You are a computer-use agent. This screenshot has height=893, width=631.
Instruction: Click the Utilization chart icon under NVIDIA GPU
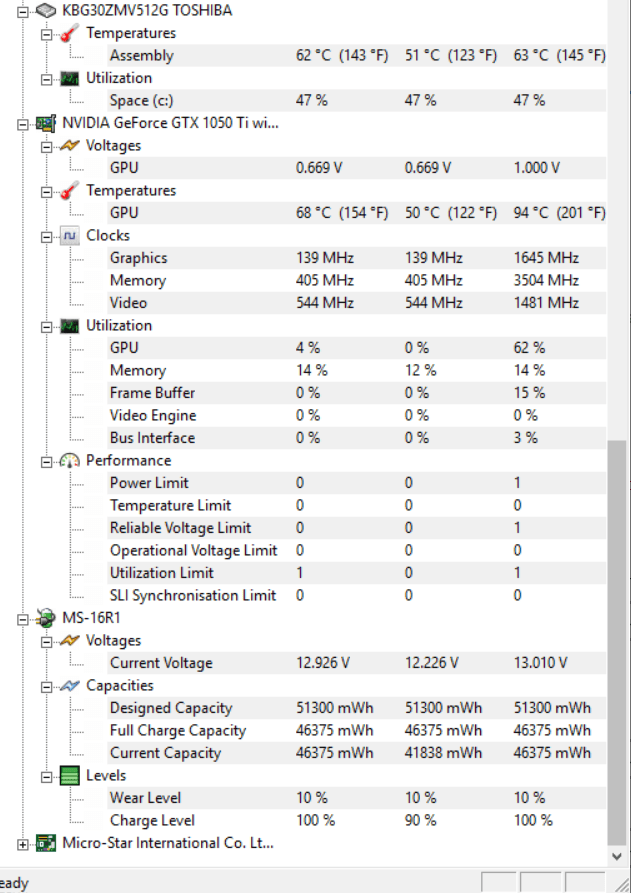pyautogui.click(x=69, y=326)
